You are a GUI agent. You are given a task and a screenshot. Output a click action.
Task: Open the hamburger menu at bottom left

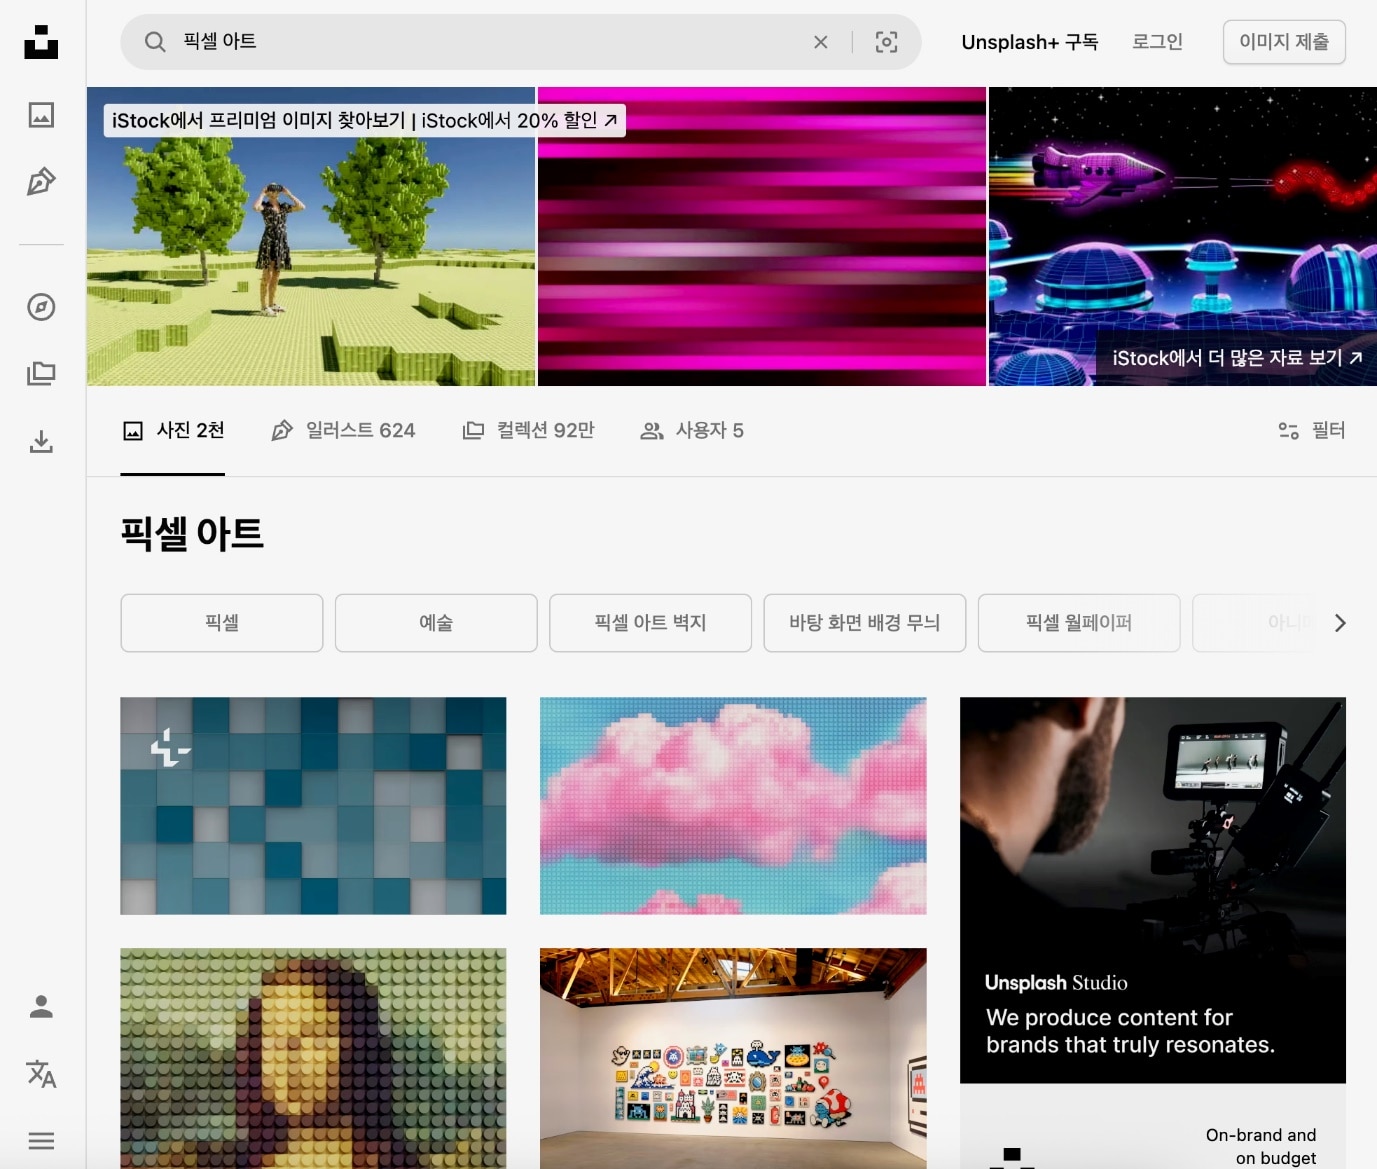click(40, 1140)
